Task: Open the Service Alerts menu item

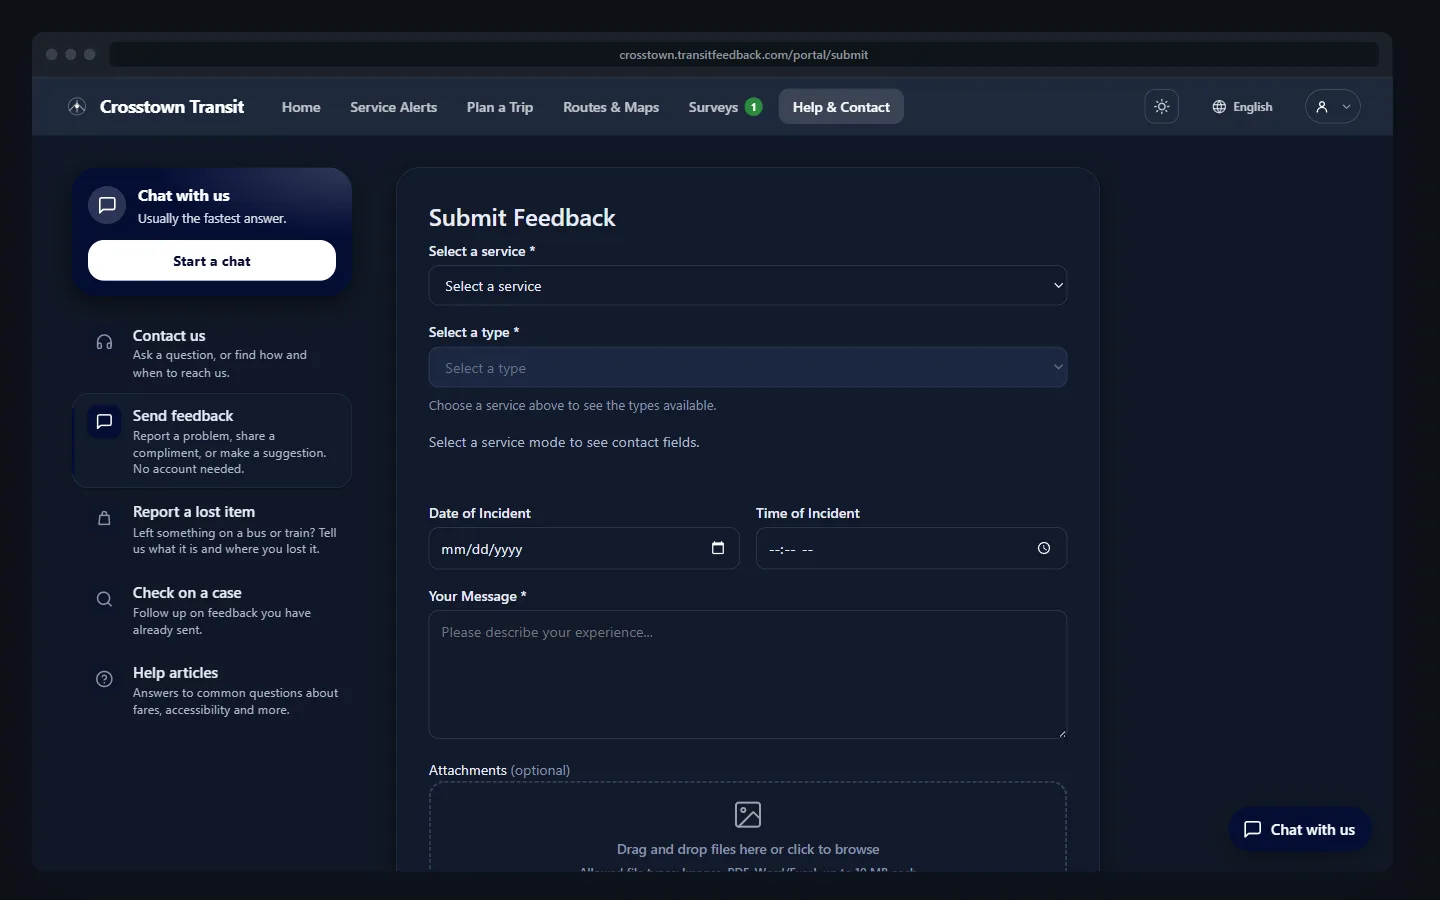Action: coord(393,107)
